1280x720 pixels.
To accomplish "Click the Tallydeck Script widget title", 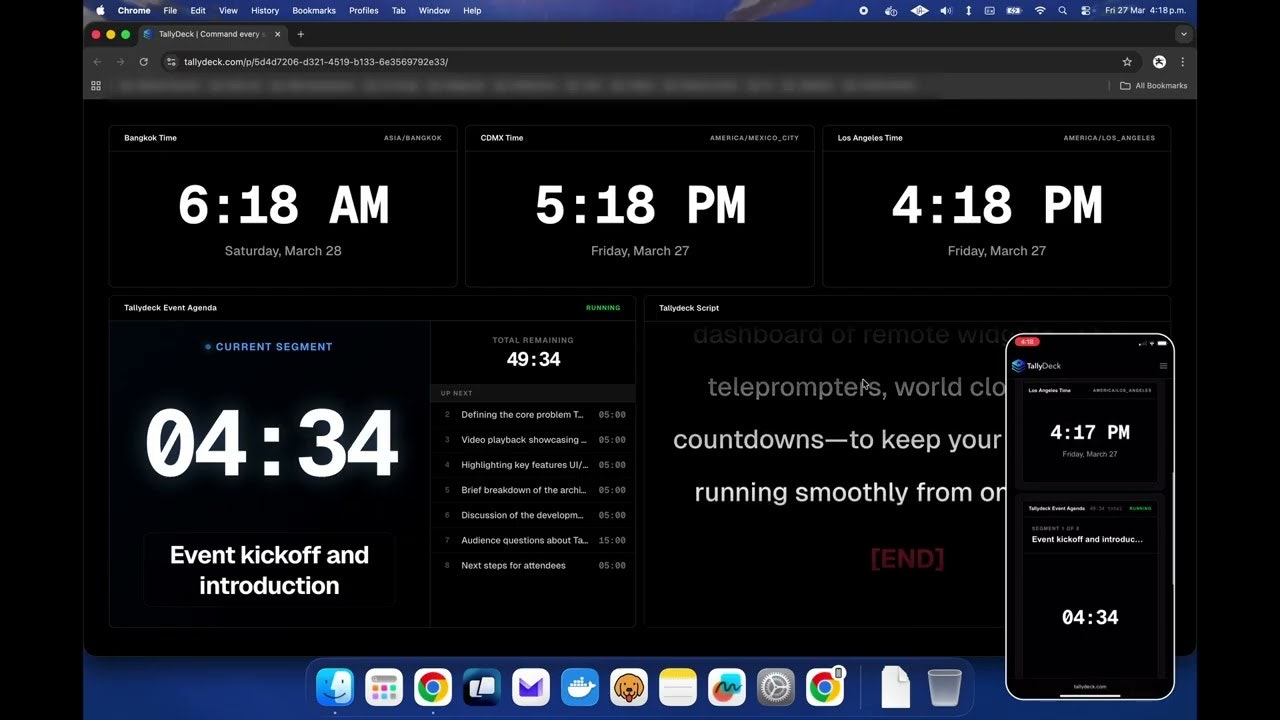I will (x=689, y=308).
